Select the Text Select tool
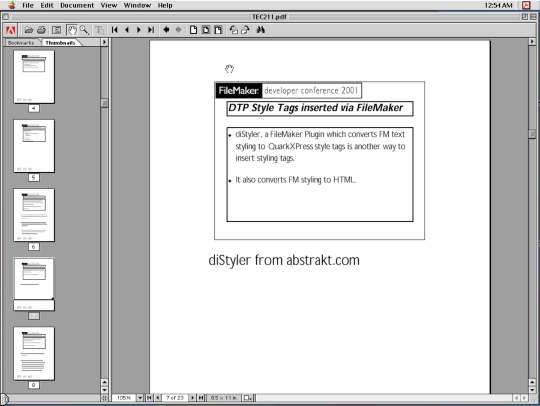This screenshot has height=406, width=540. pyautogui.click(x=100, y=30)
